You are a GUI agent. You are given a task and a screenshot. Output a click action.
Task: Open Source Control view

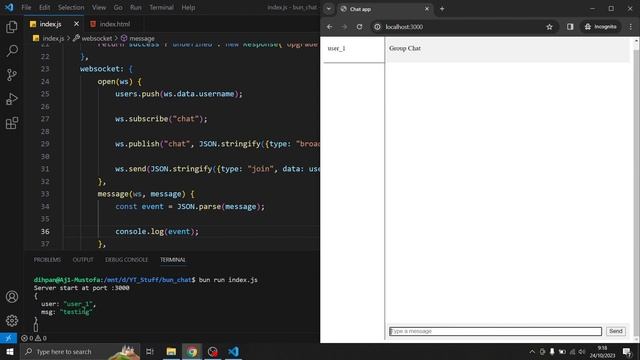click(x=12, y=75)
